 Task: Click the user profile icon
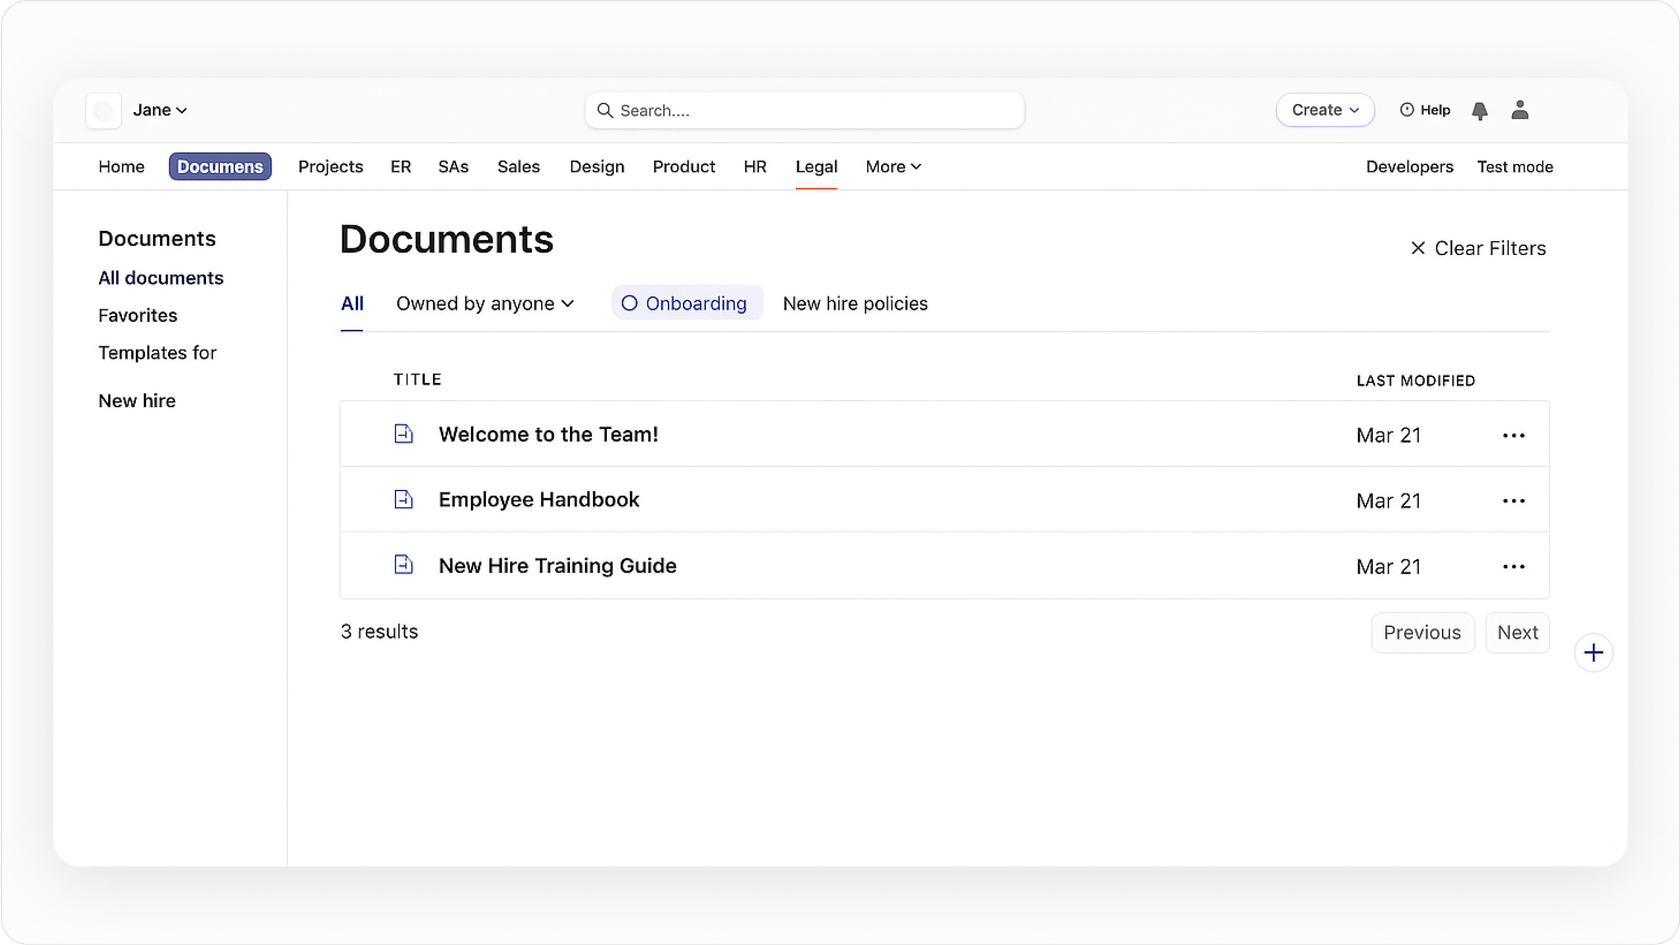[x=1519, y=111]
